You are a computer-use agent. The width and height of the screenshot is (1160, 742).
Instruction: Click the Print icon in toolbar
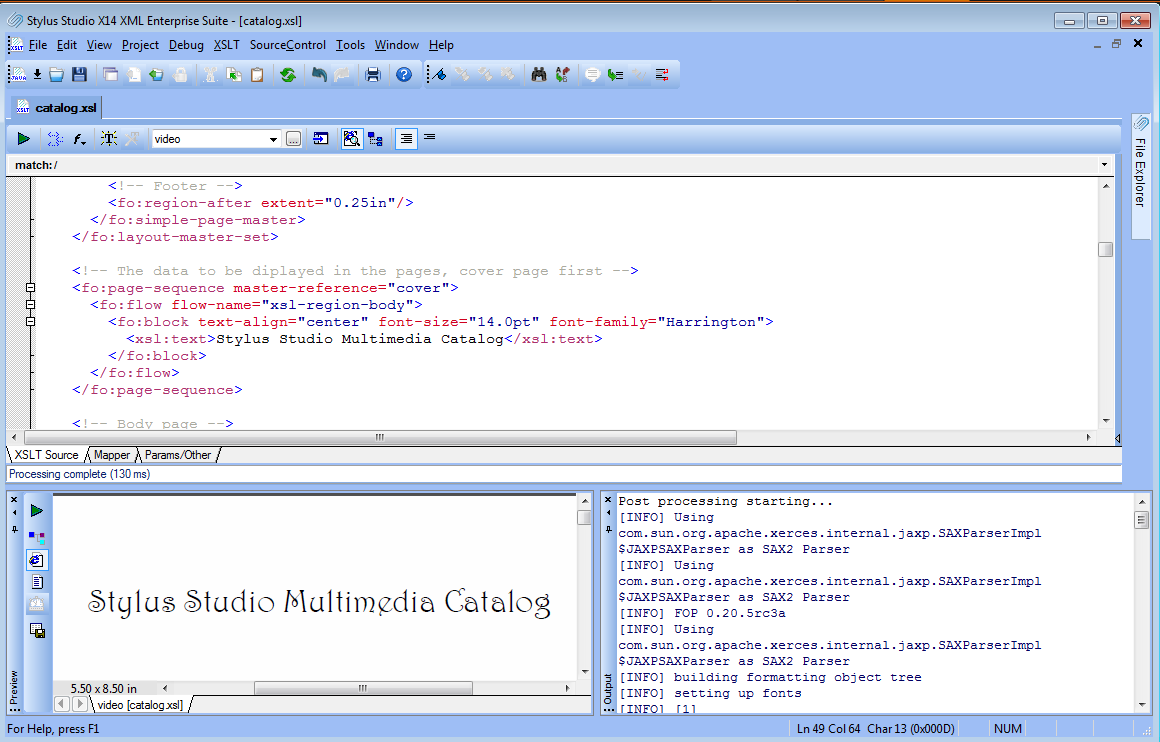pyautogui.click(x=373, y=75)
